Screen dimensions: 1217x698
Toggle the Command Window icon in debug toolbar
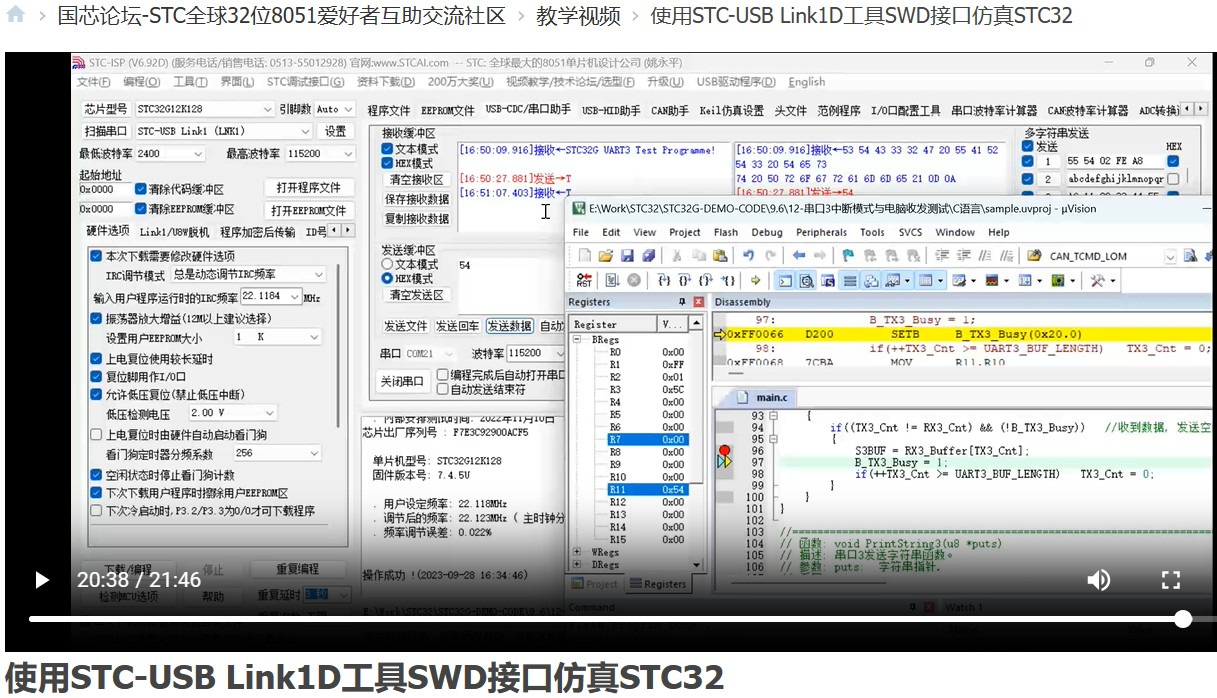click(786, 281)
